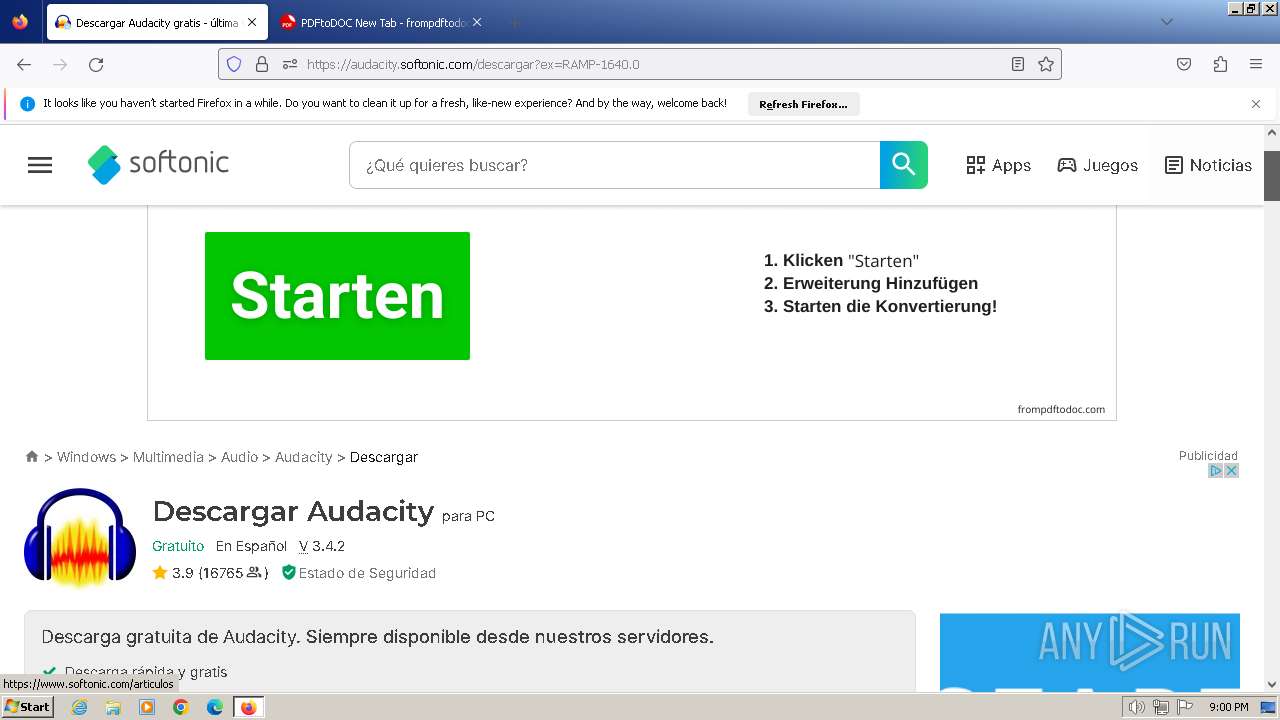
Task: Launch Internet Explorer from taskbar
Action: pyautogui.click(x=80, y=707)
